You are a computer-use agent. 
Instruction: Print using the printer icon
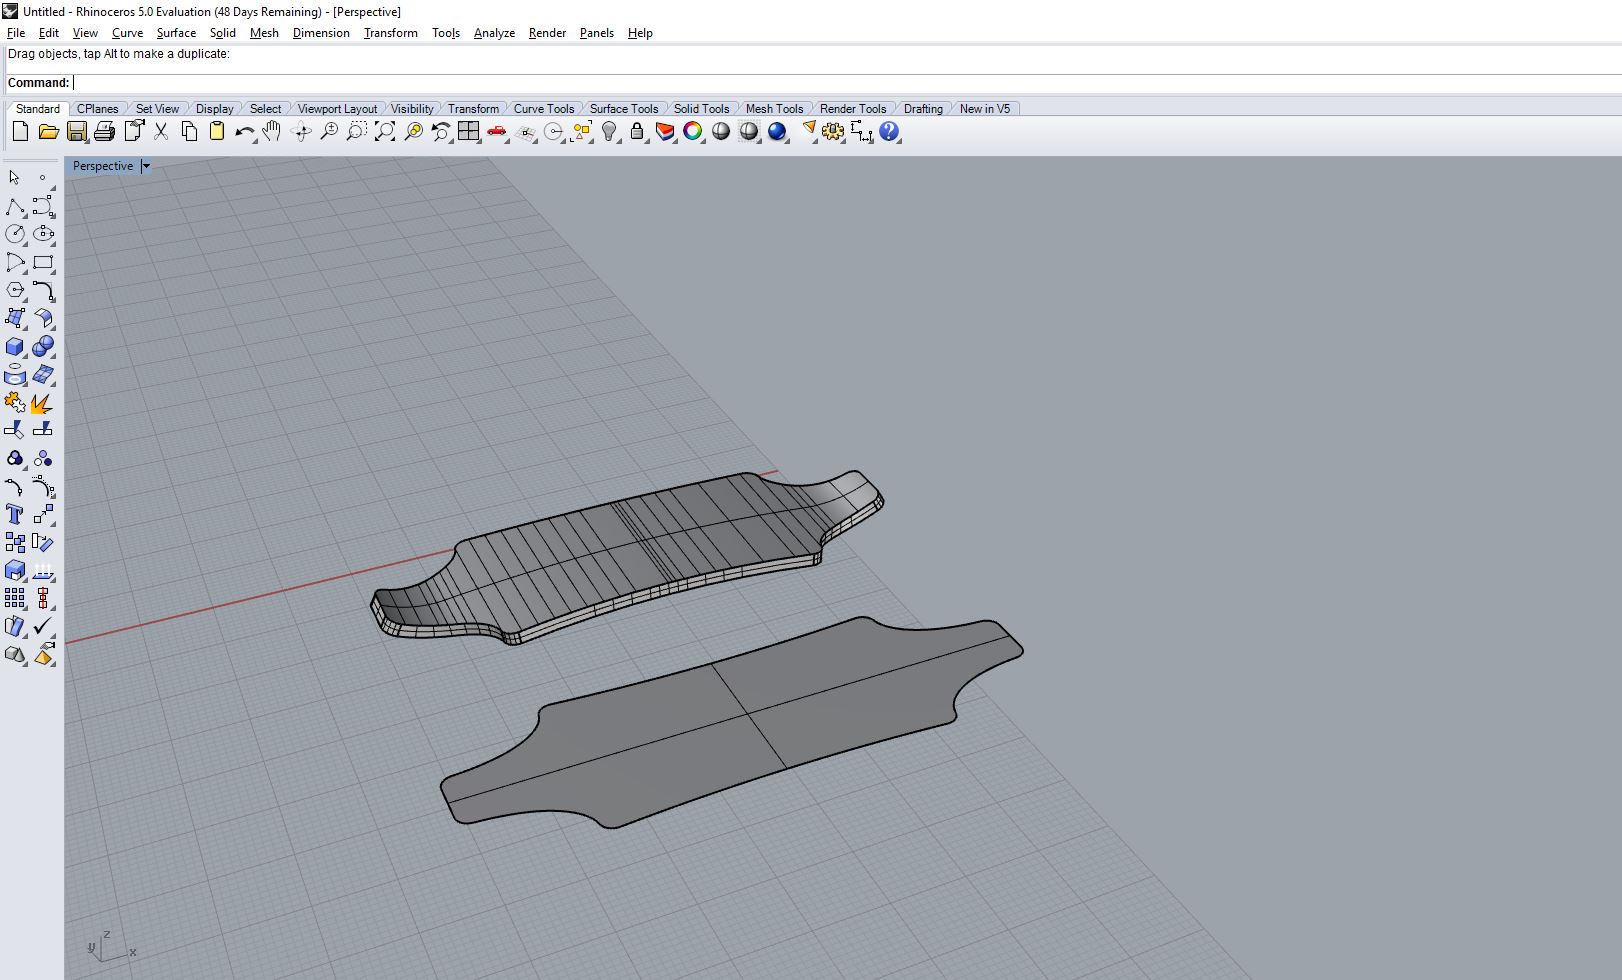click(x=104, y=131)
